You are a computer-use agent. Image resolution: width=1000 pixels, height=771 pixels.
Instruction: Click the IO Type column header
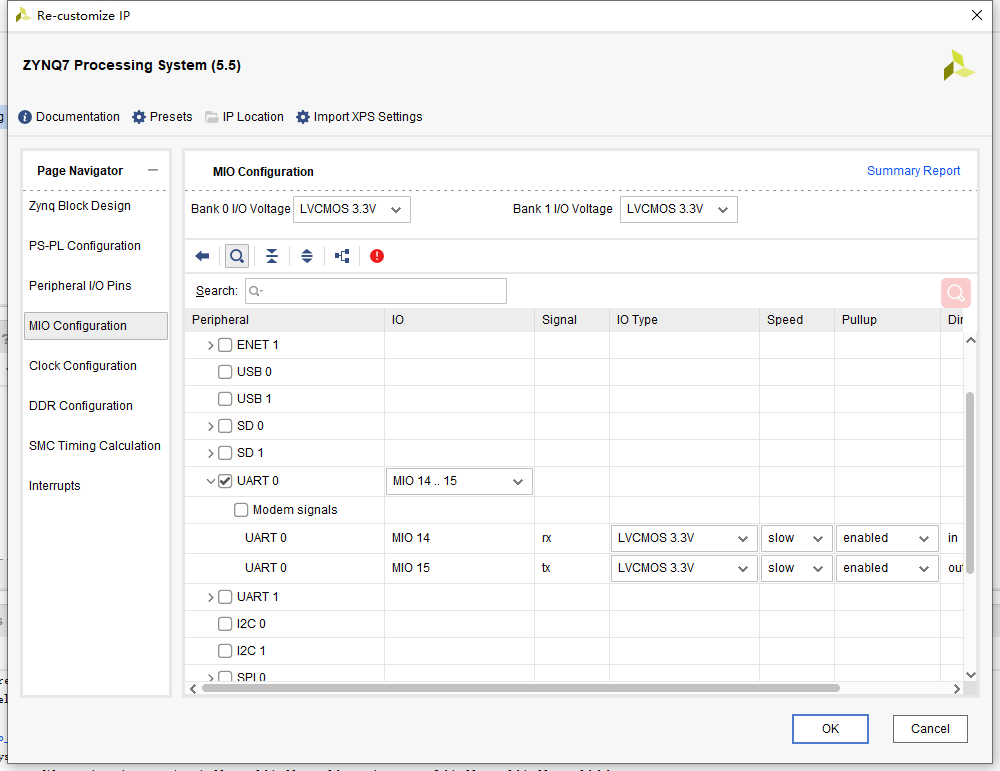(x=684, y=320)
